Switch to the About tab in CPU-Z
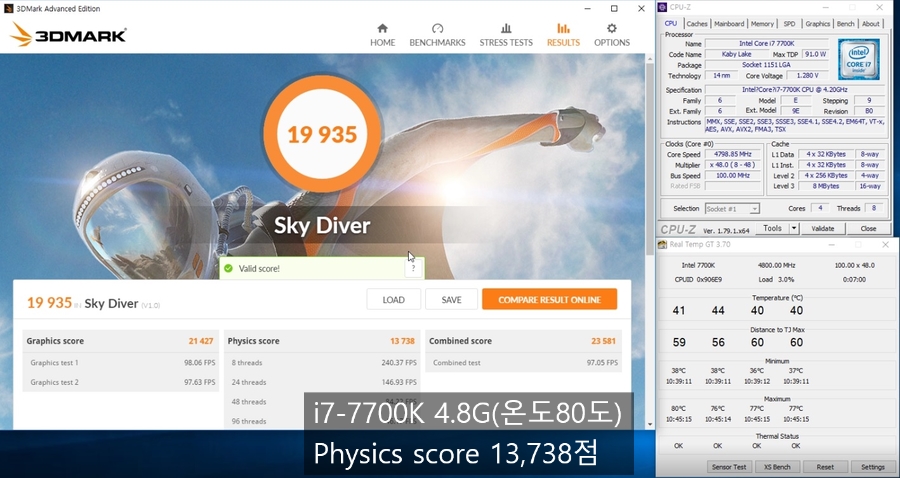 [870, 24]
